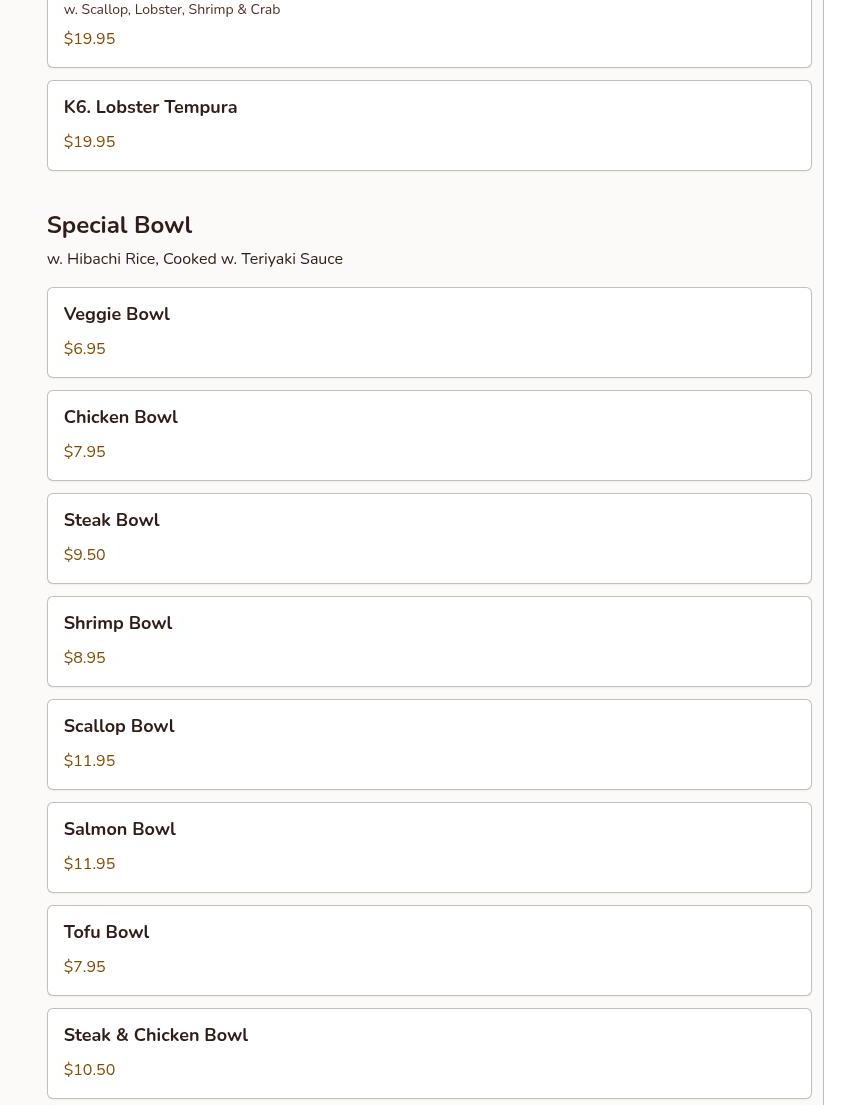
Task: Click the $8.95 Shrimp Bowl price
Action: tap(85, 657)
